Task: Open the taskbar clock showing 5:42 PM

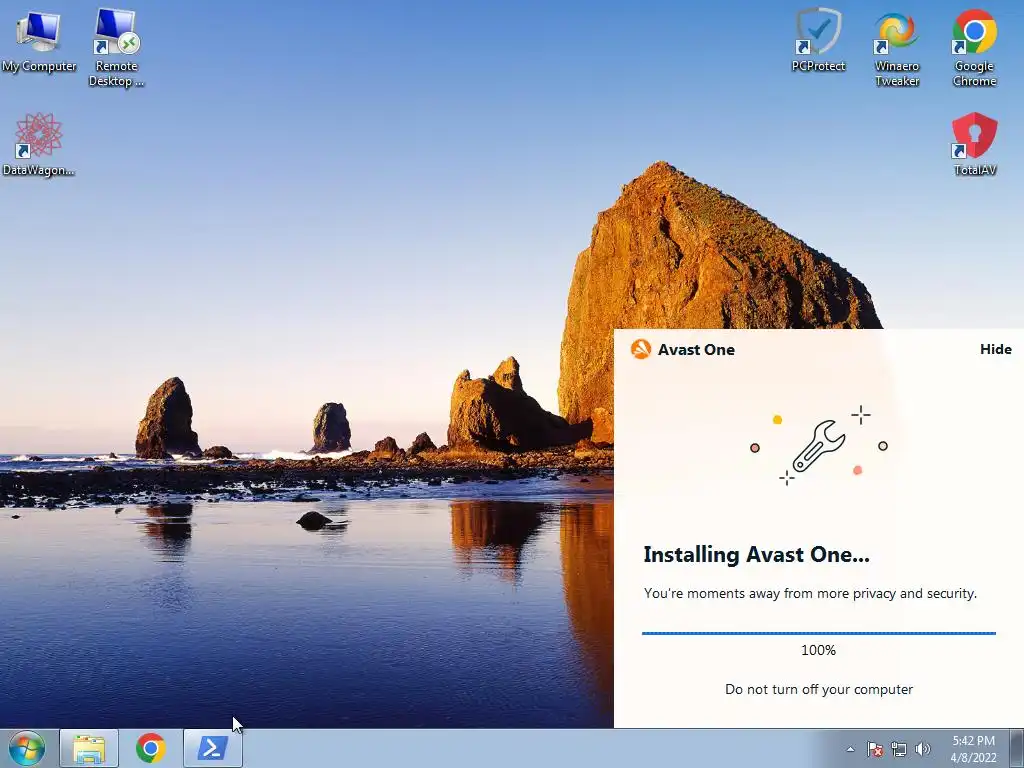Action: tap(973, 749)
